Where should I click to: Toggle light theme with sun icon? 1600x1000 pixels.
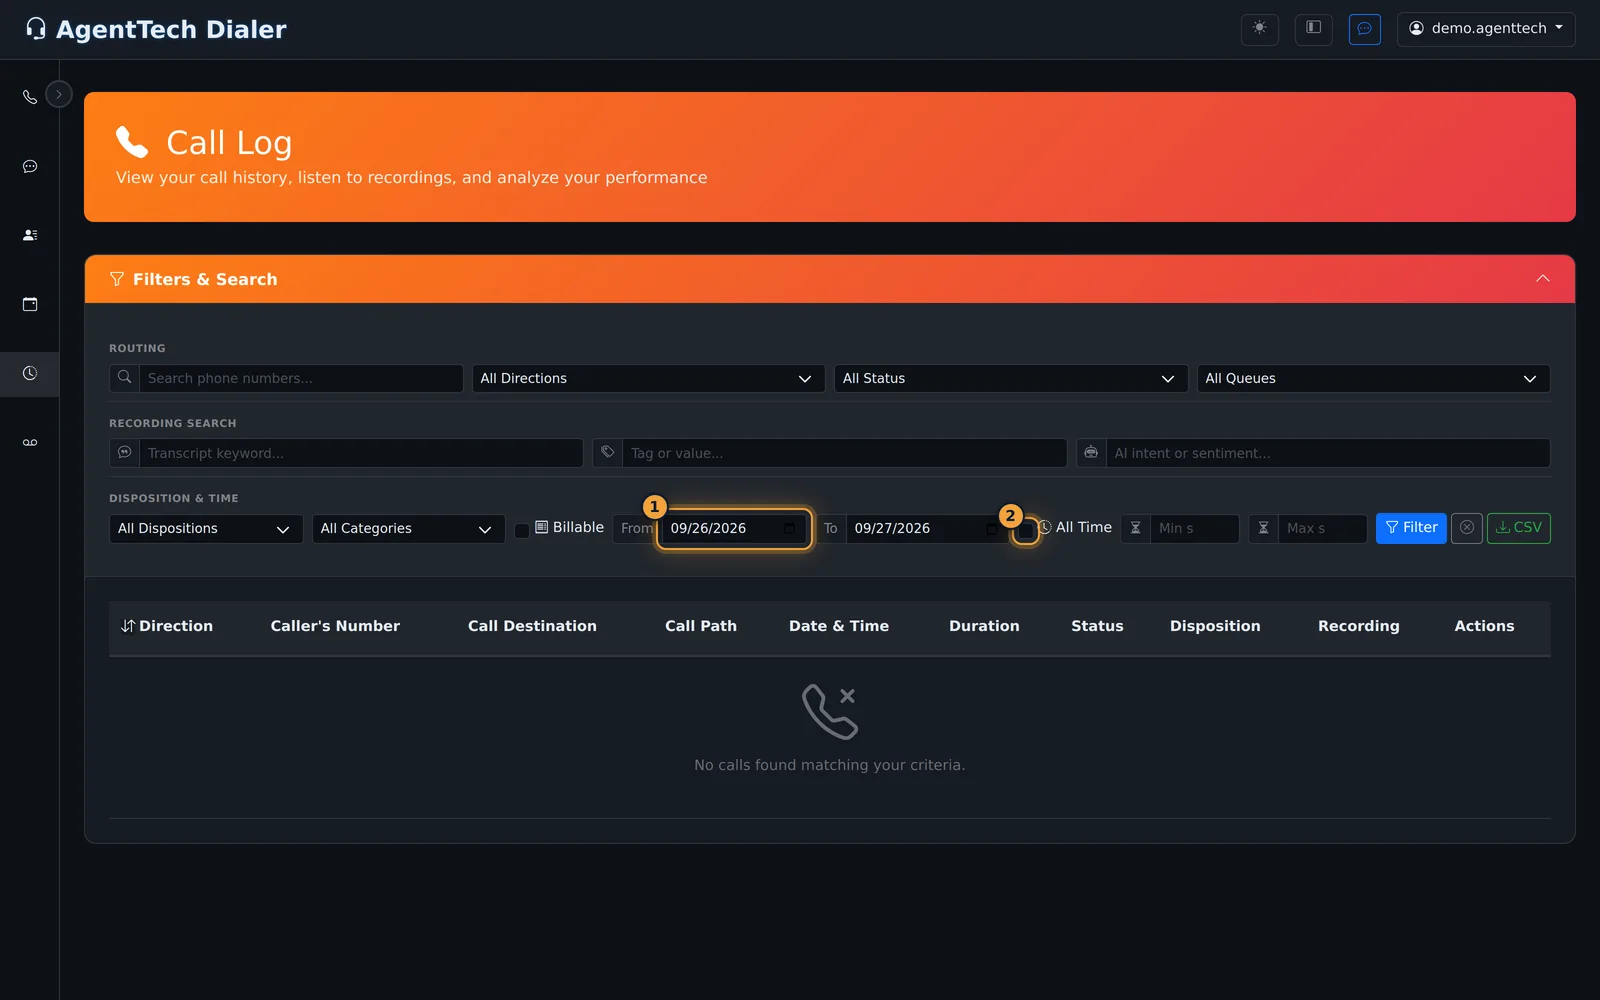tap(1260, 29)
